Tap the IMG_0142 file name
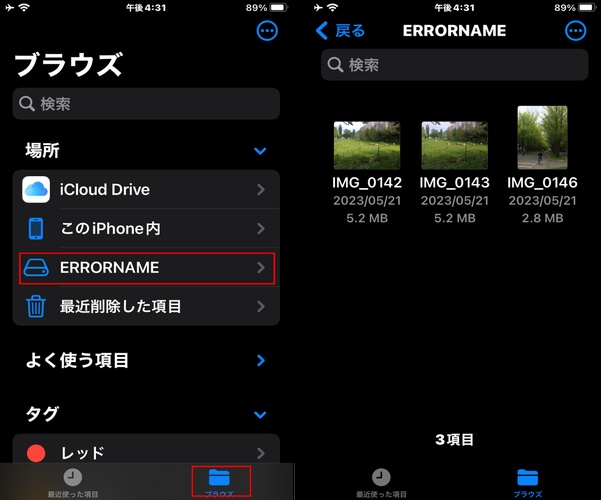Viewport: 601px width, 500px height. tap(367, 183)
